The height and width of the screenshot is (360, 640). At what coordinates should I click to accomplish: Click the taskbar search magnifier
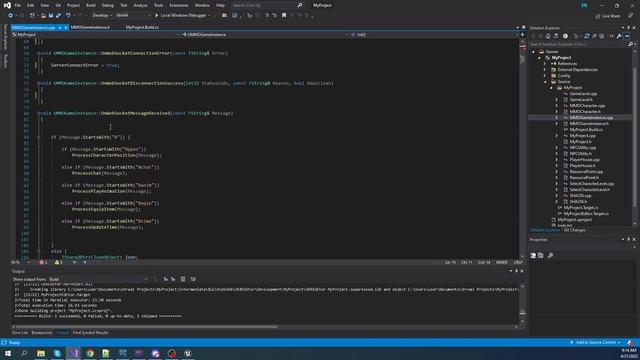(x=24, y=353)
